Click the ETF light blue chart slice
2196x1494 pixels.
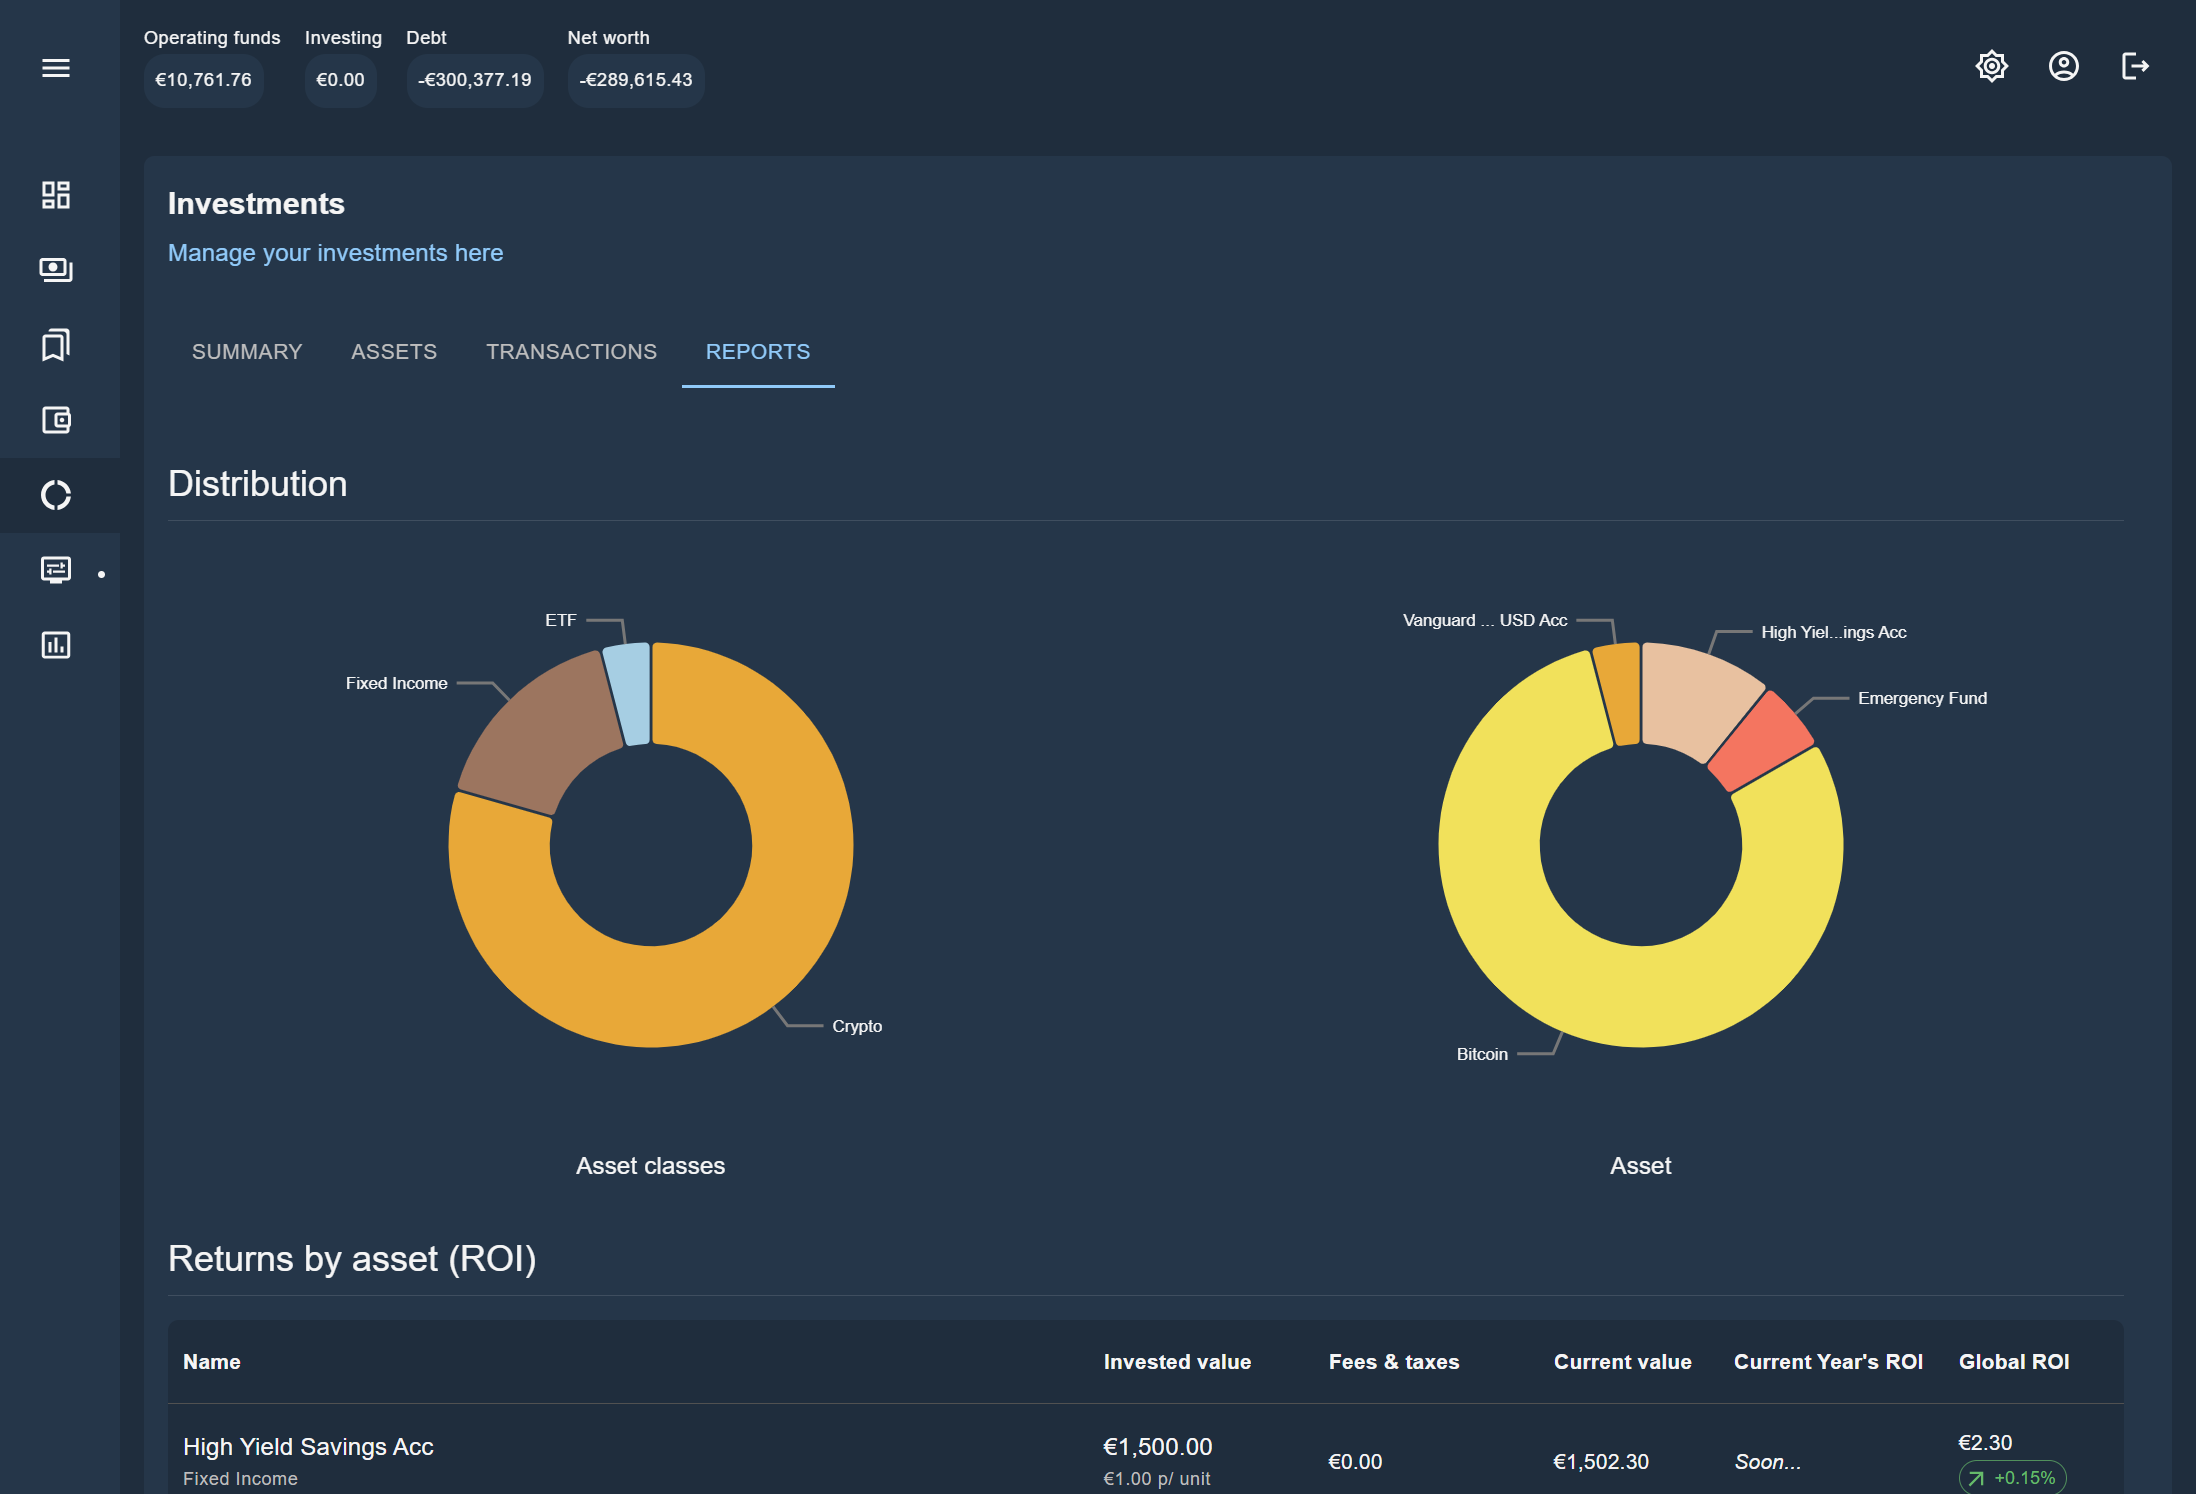(631, 693)
